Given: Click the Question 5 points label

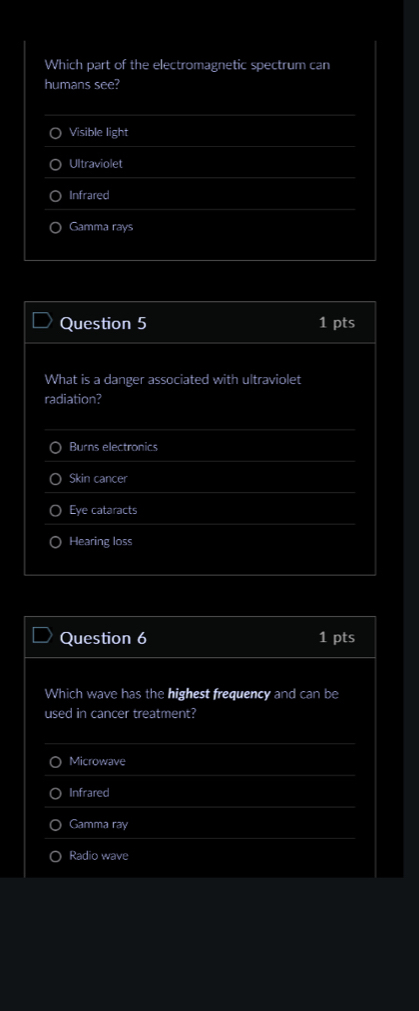Looking at the screenshot, I should 336,322.
